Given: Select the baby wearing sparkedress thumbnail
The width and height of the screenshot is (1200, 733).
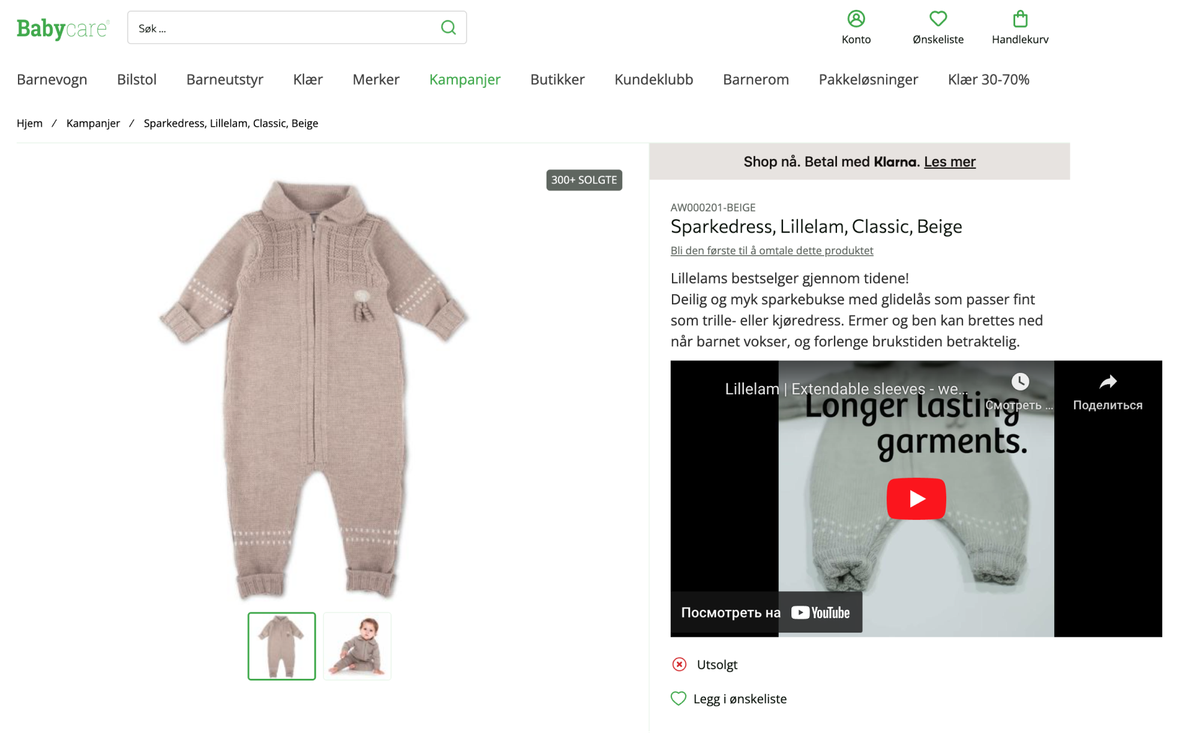Looking at the screenshot, I should click(x=357, y=646).
